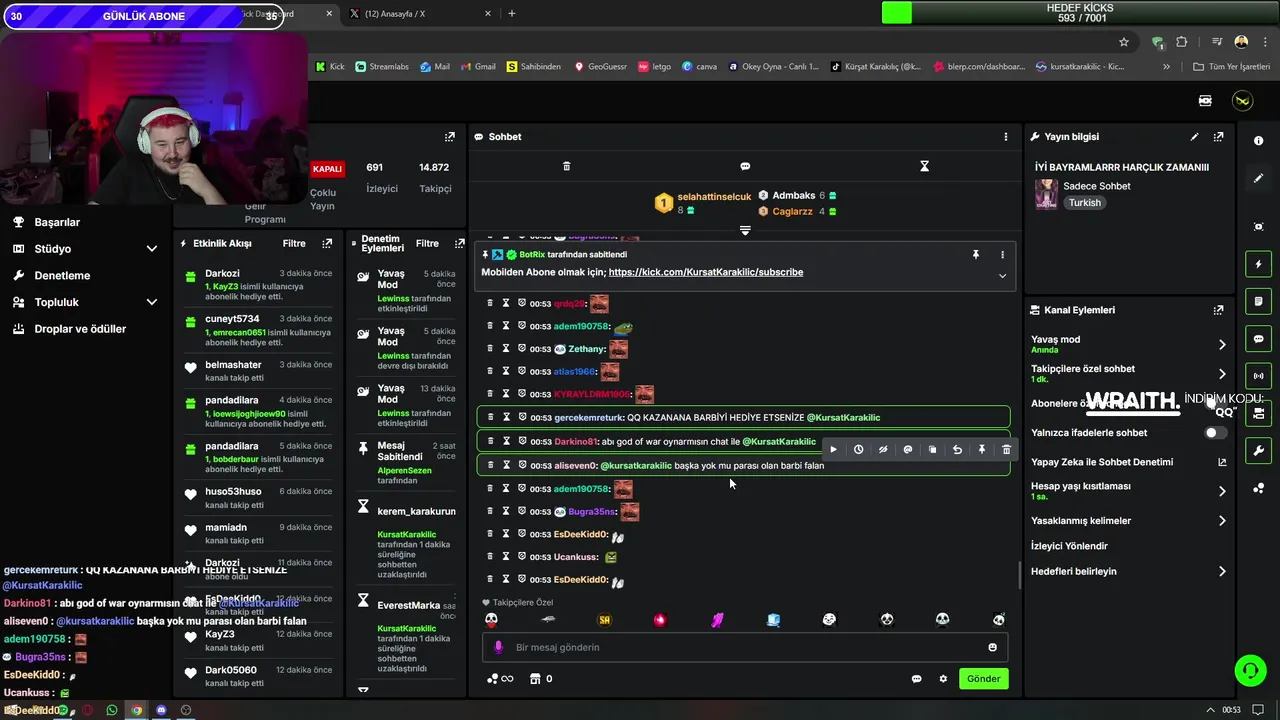Toggle Yalnızca ifadelerle sohbet switch
1280x720 pixels.
(x=1215, y=433)
